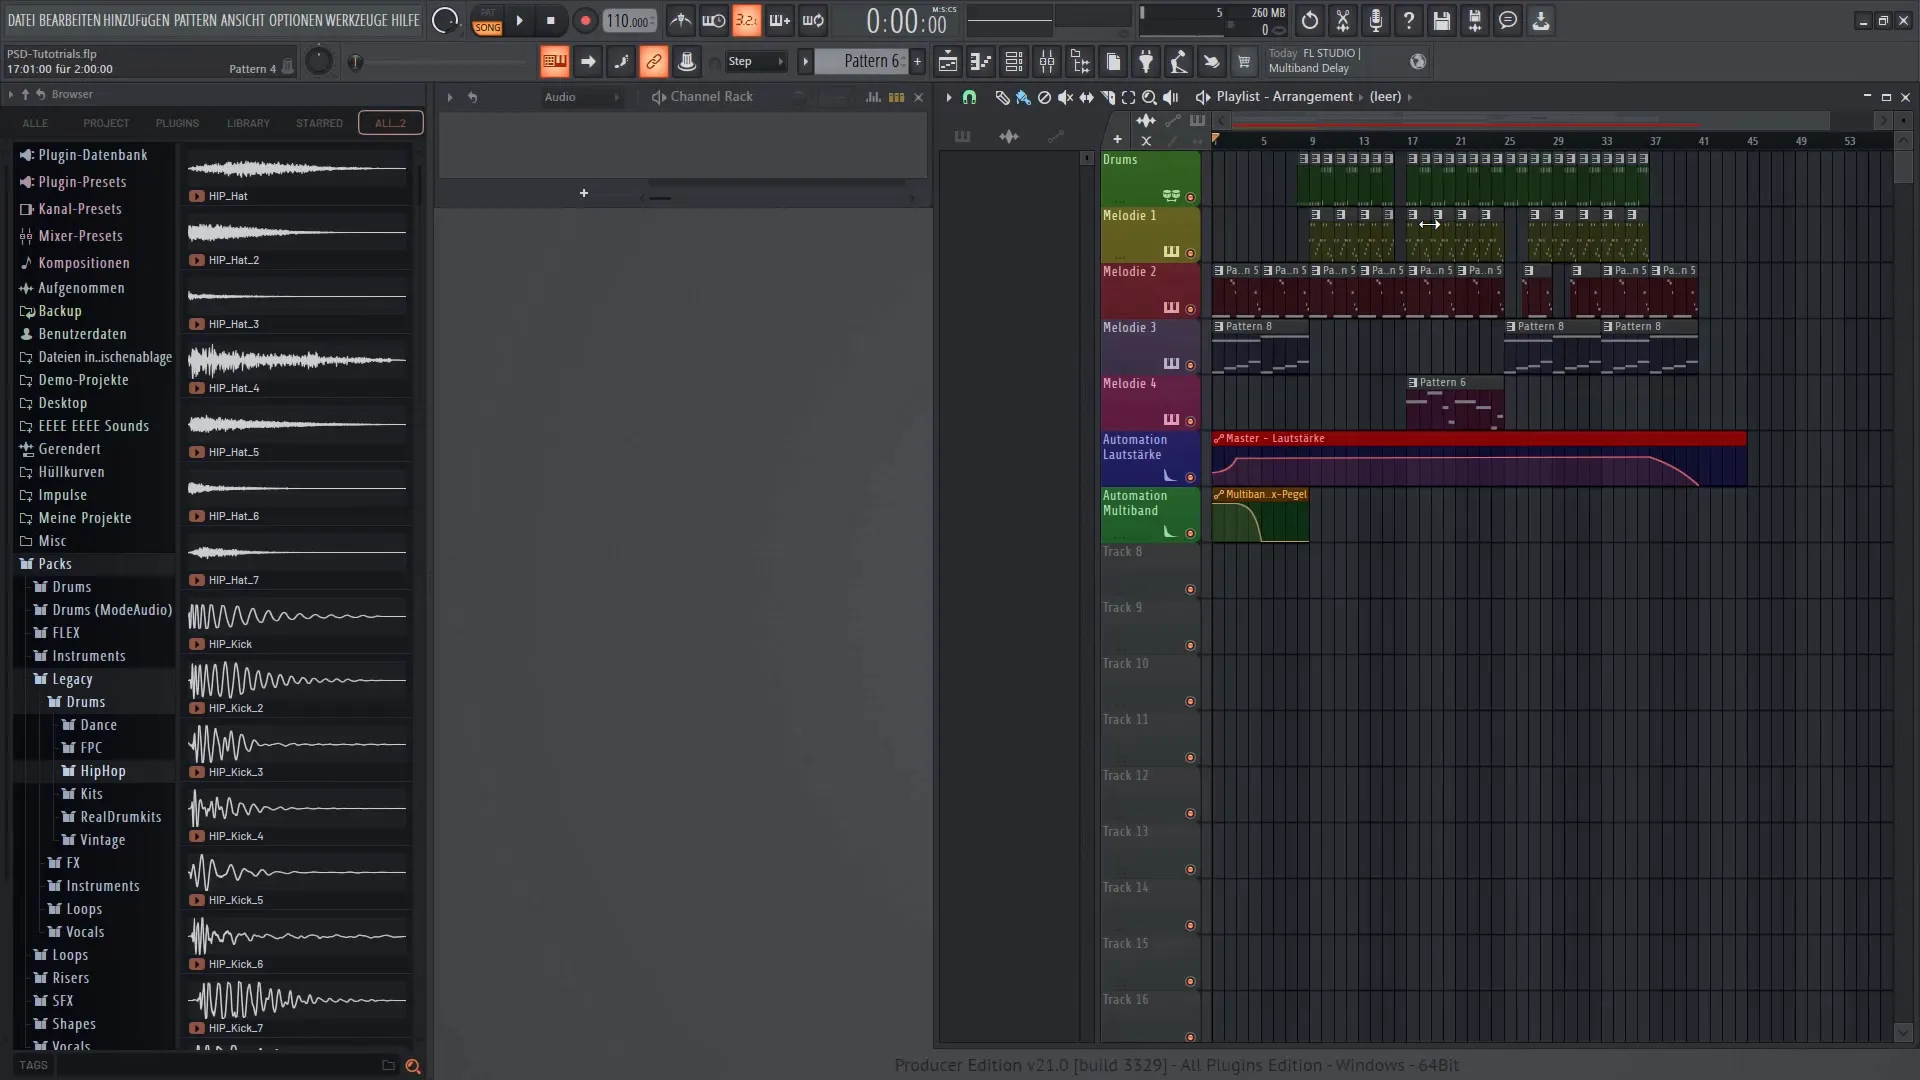1920x1080 pixels.
Task: Switch browser to PROJECT tab
Action: pos(106,123)
